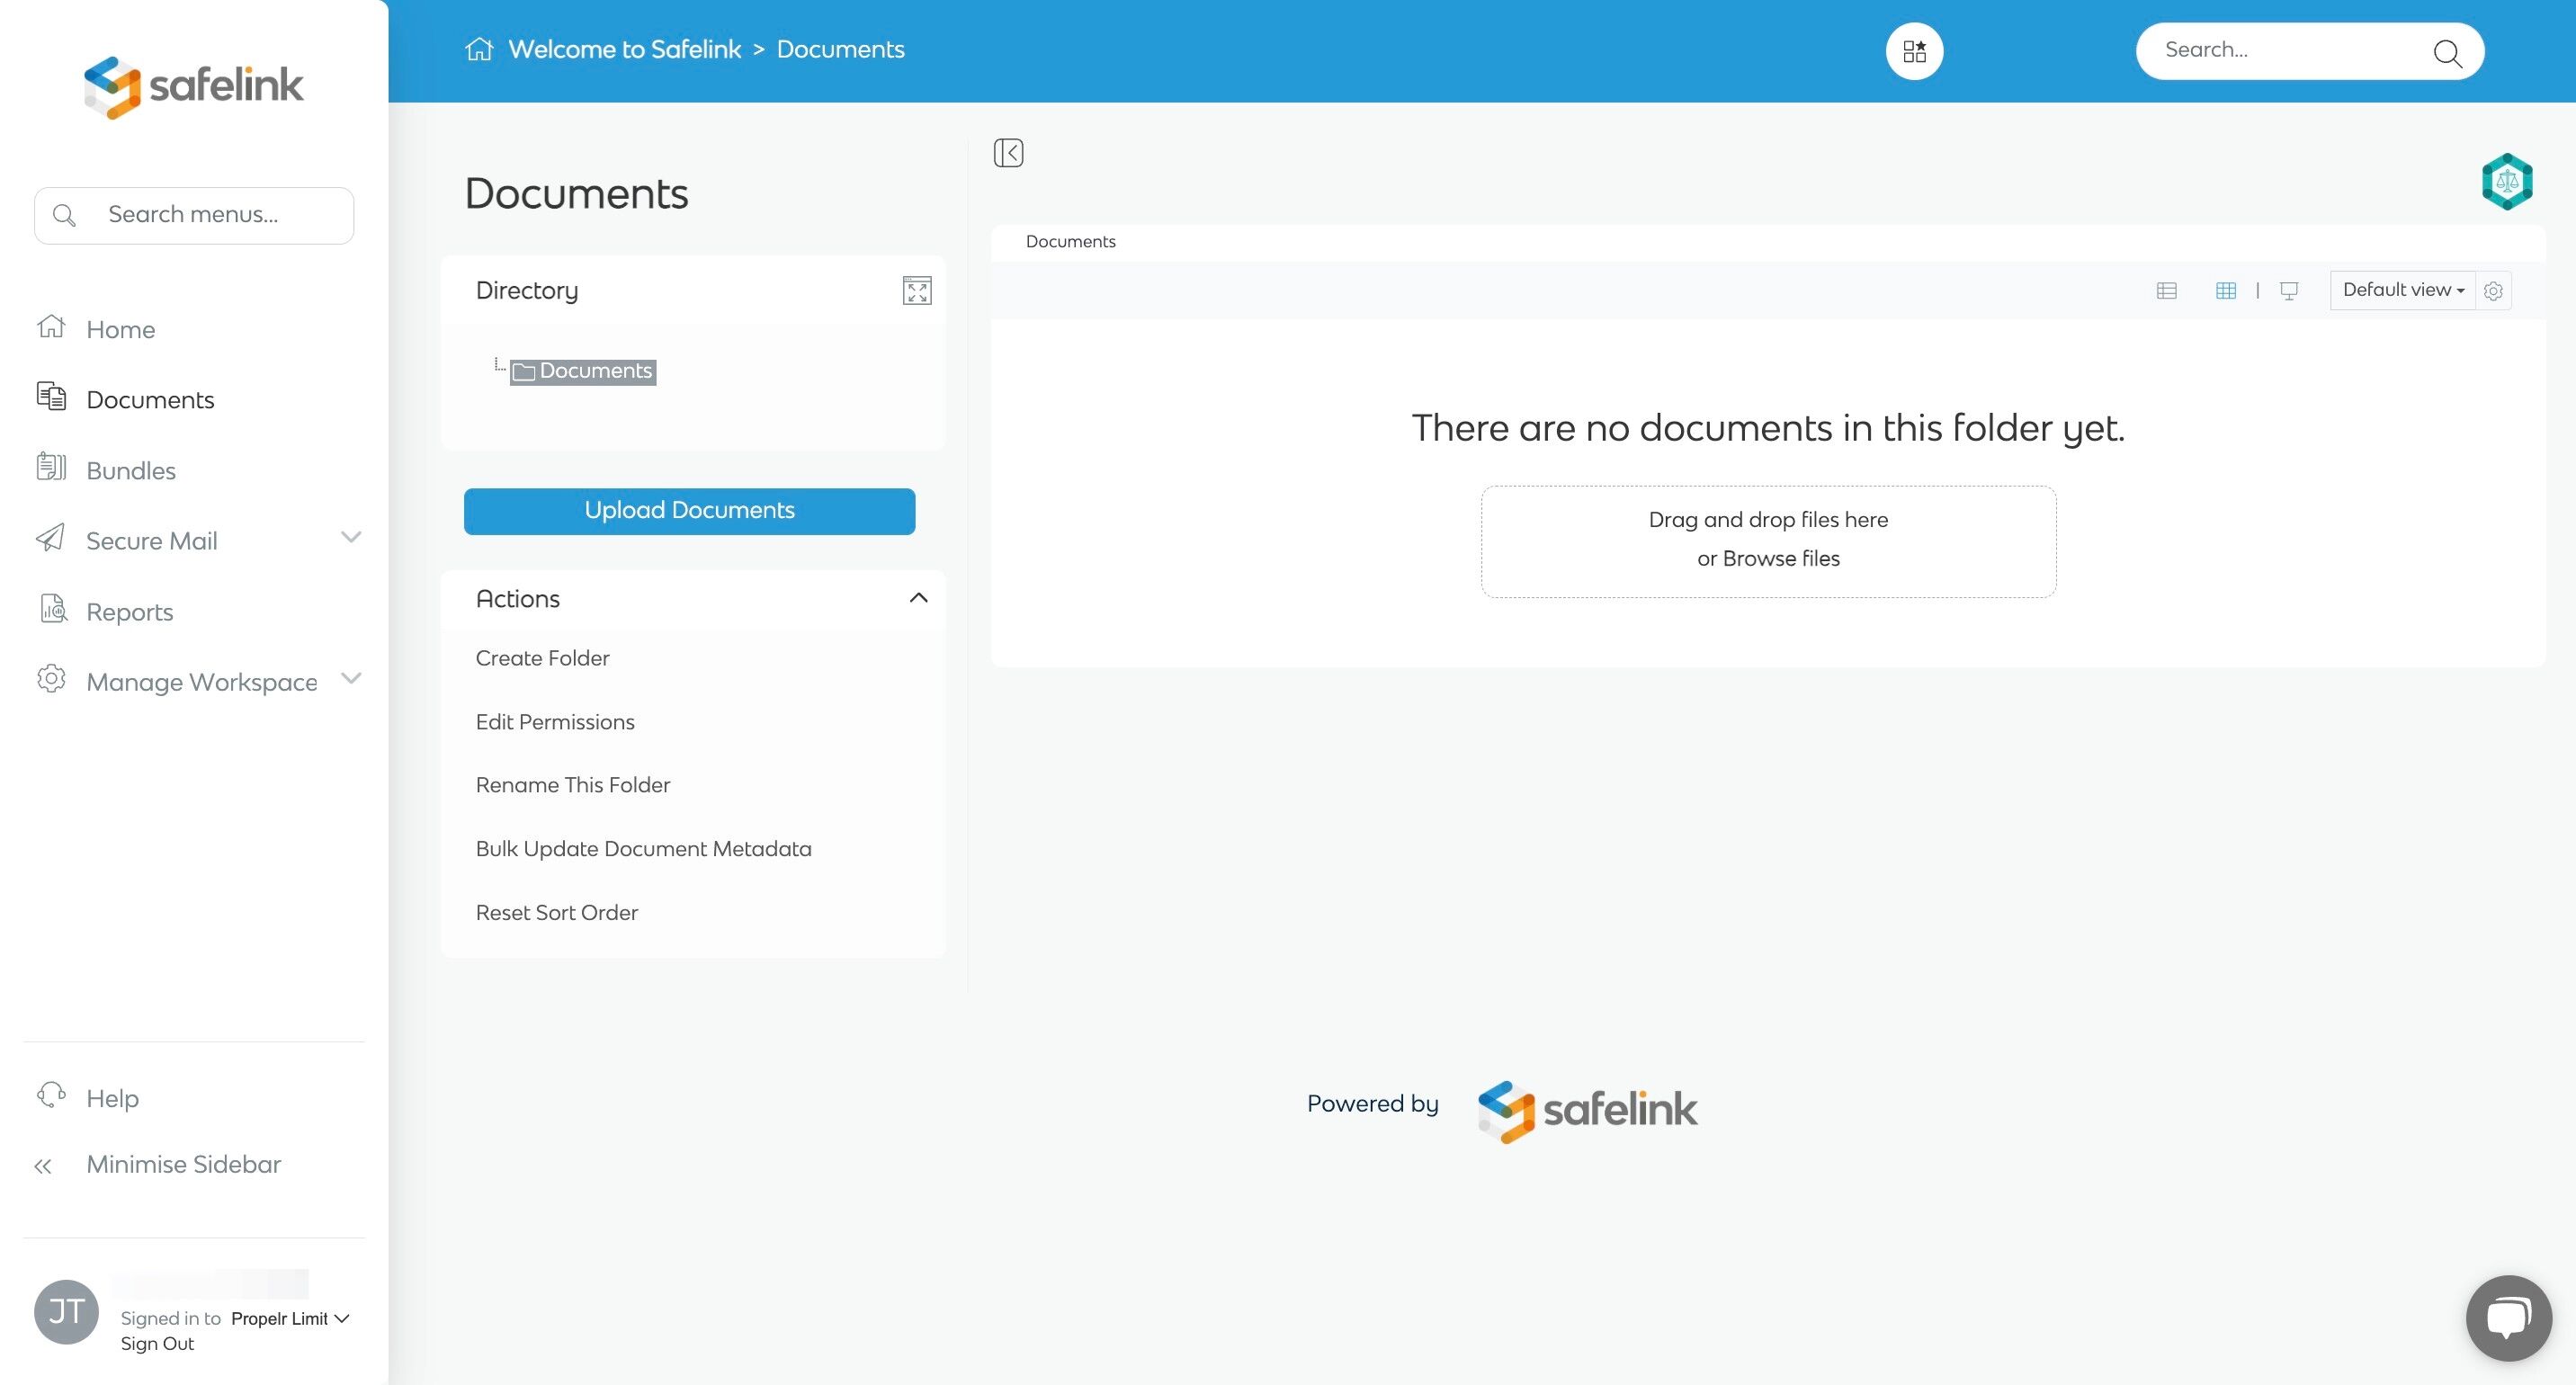This screenshot has height=1385, width=2576.
Task: Open Help in sidebar
Action: 112,1098
